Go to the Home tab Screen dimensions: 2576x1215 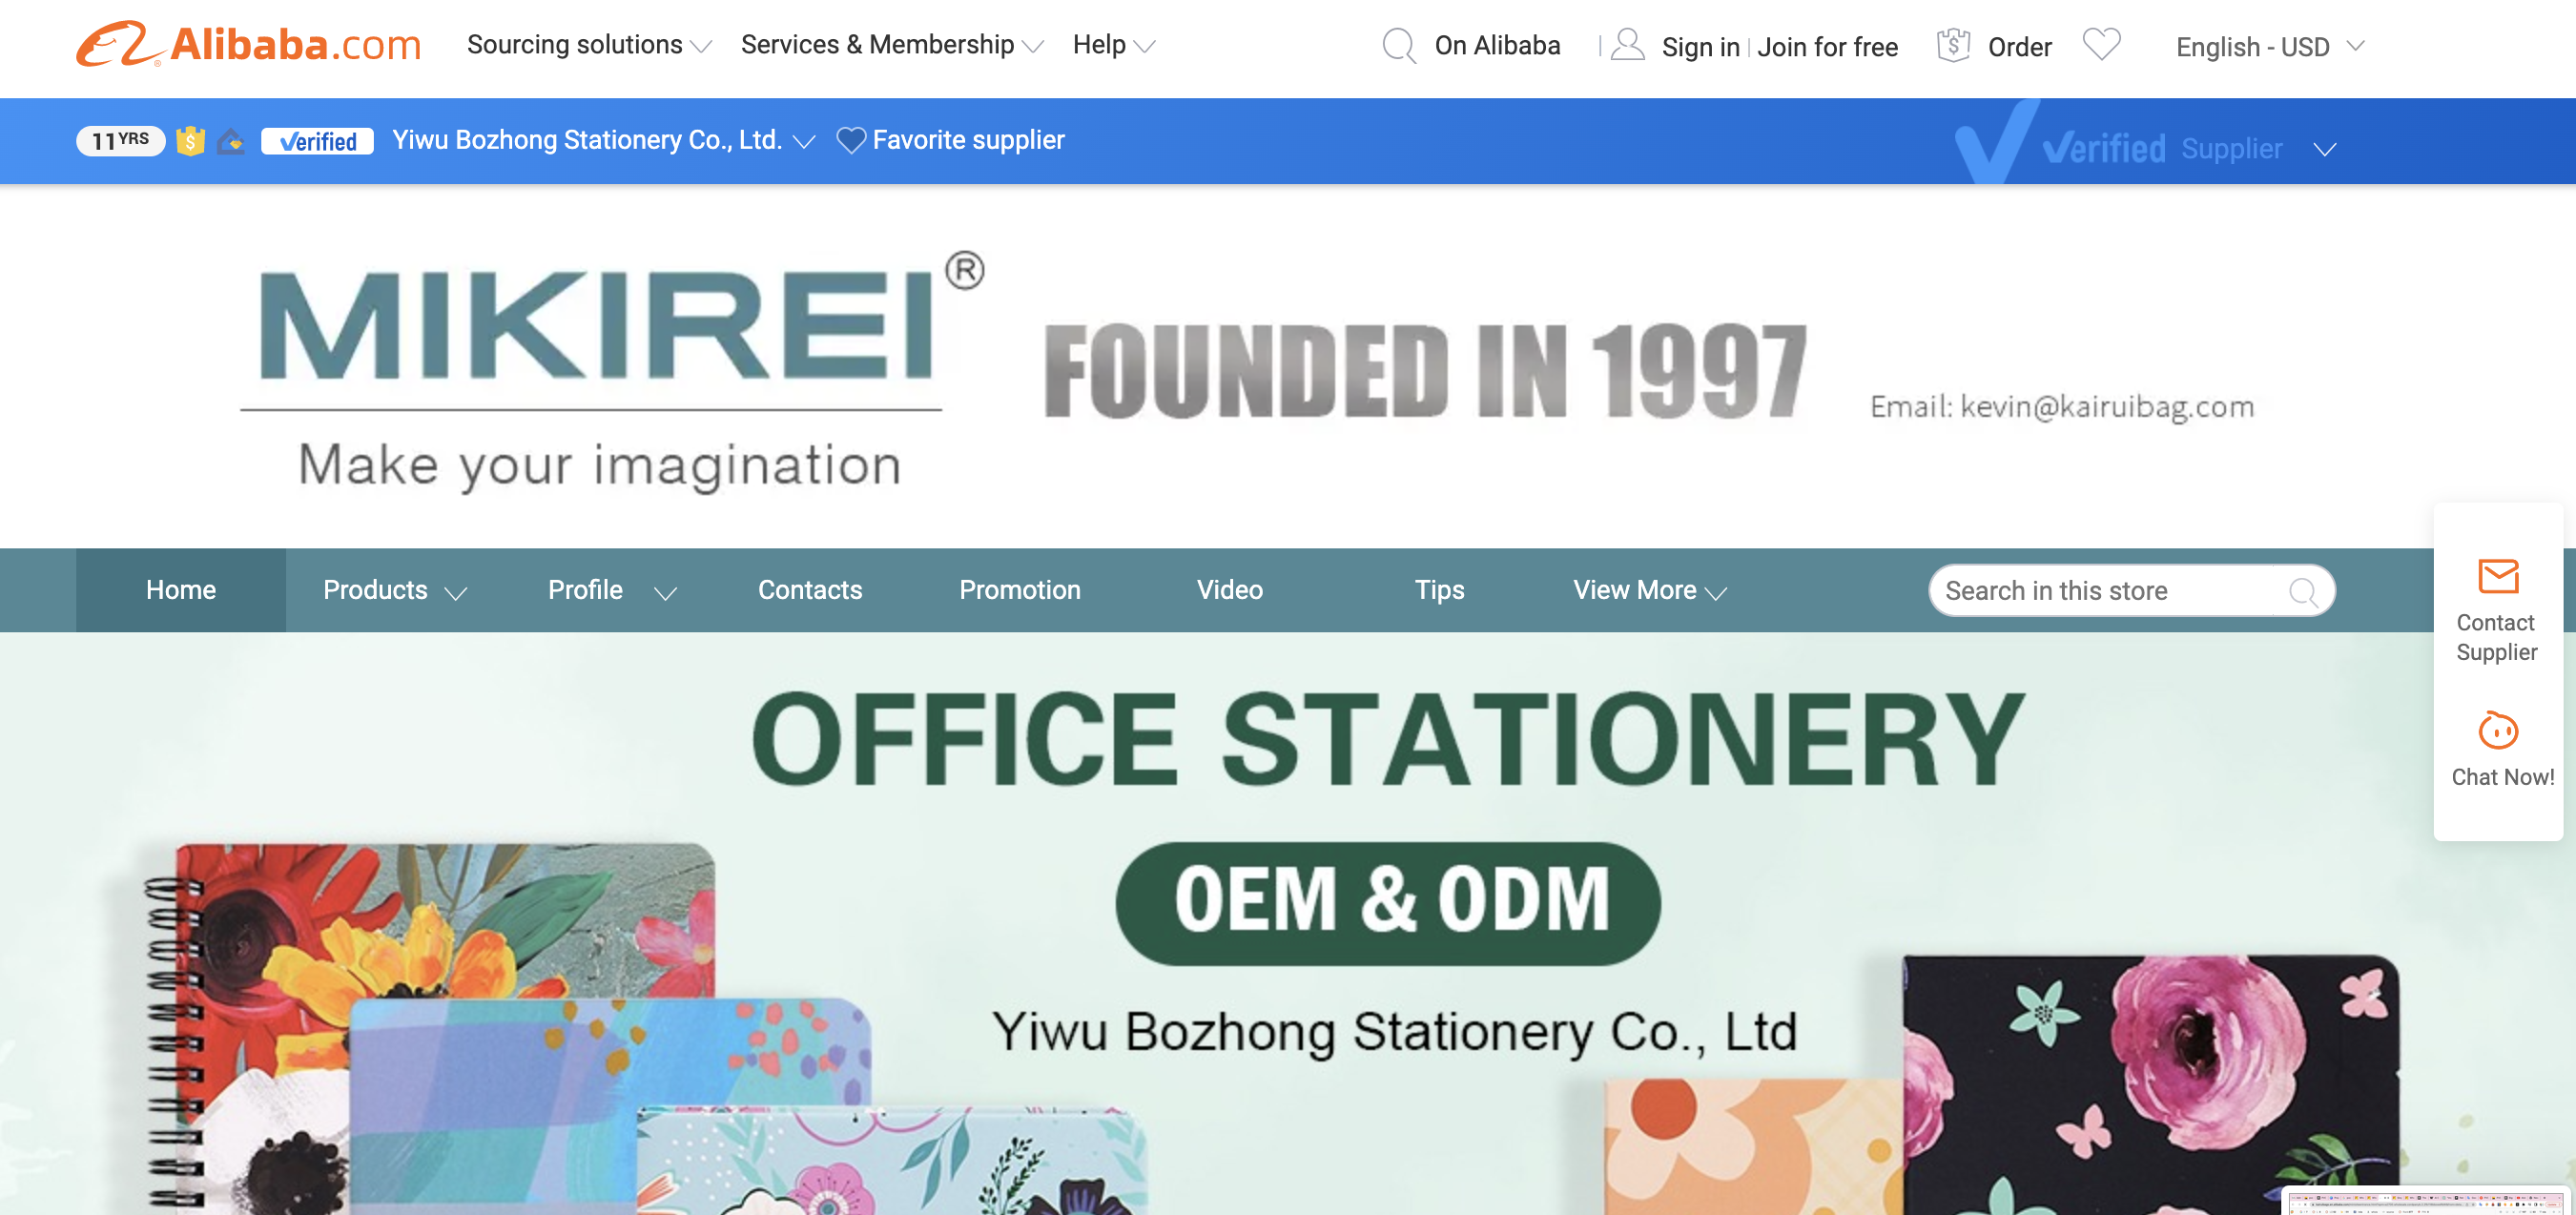click(x=181, y=590)
